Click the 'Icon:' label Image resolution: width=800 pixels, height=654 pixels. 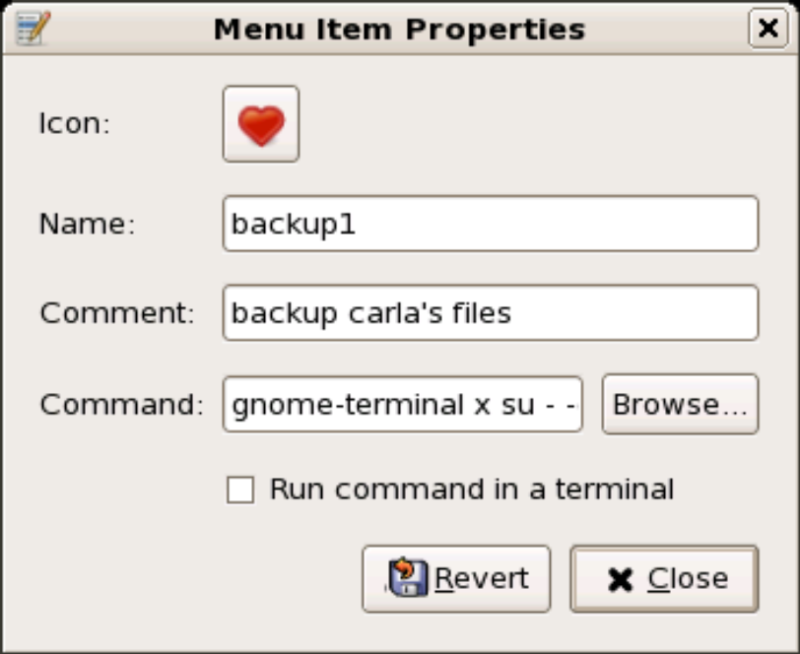[x=75, y=123]
